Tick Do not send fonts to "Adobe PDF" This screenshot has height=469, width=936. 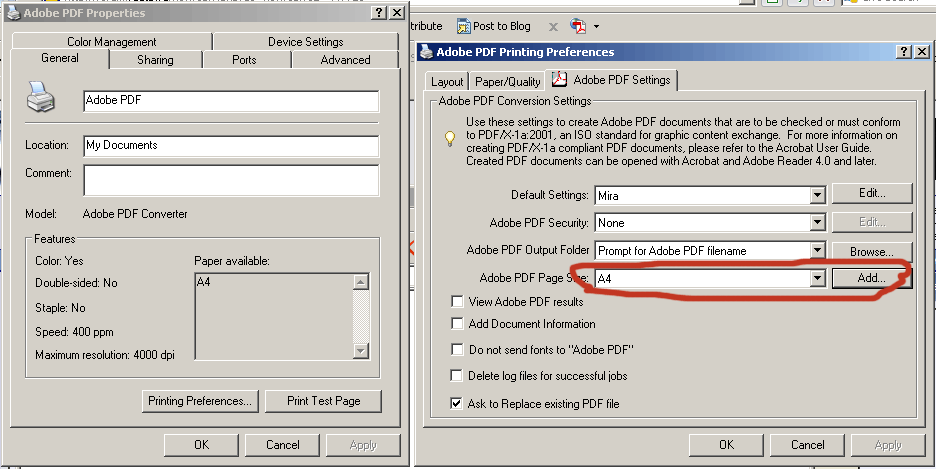pyautogui.click(x=457, y=350)
